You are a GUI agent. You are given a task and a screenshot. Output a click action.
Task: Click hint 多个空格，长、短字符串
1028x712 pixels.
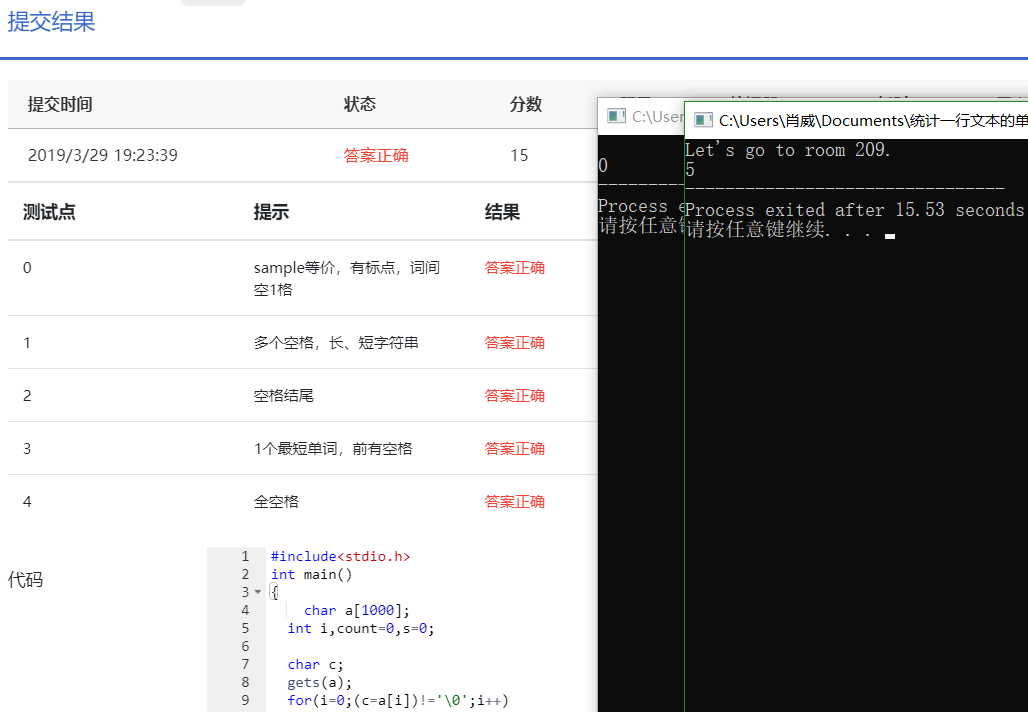point(336,343)
